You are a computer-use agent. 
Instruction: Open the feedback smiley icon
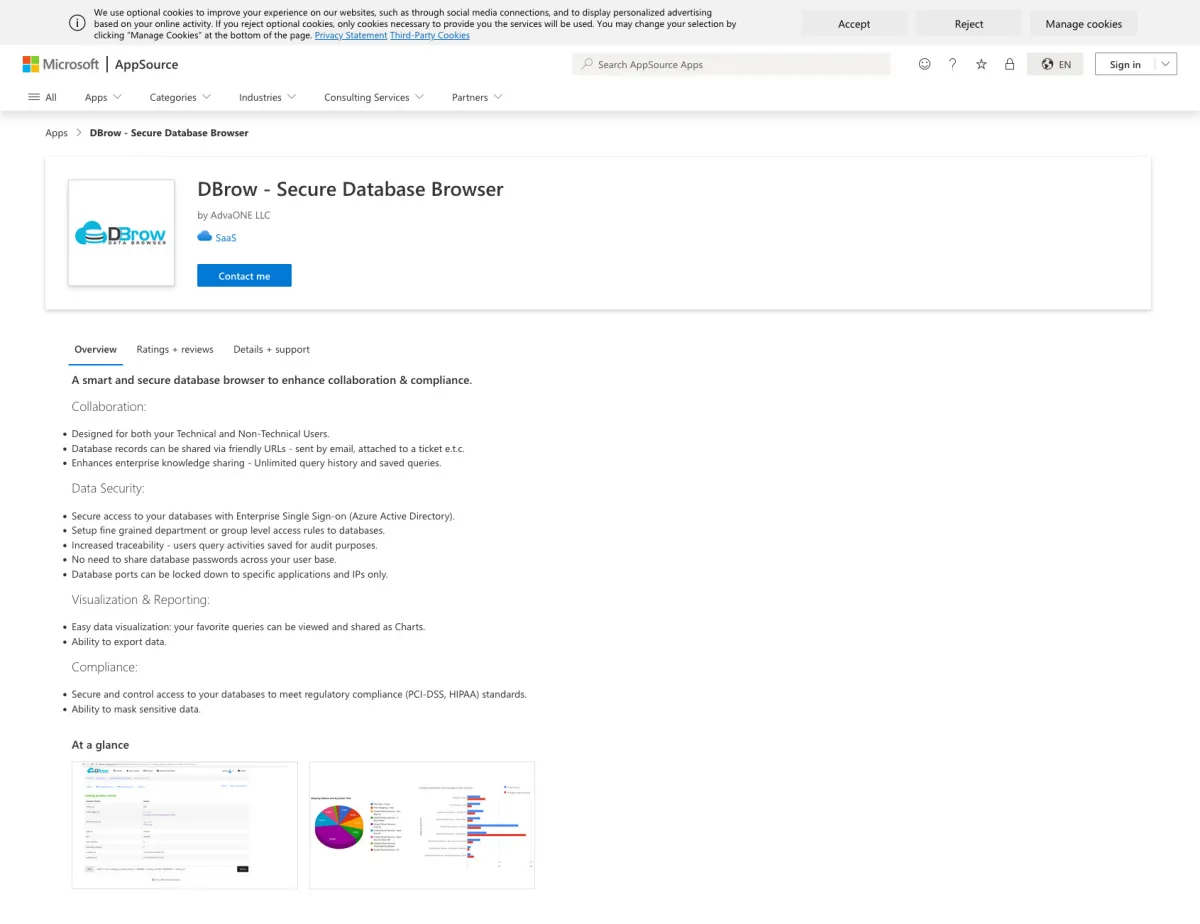point(924,64)
